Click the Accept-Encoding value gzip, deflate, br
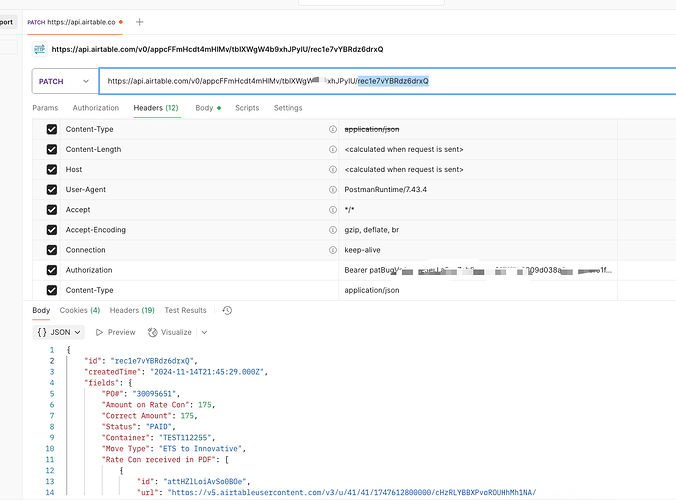This screenshot has width=676, height=500. [x=372, y=230]
